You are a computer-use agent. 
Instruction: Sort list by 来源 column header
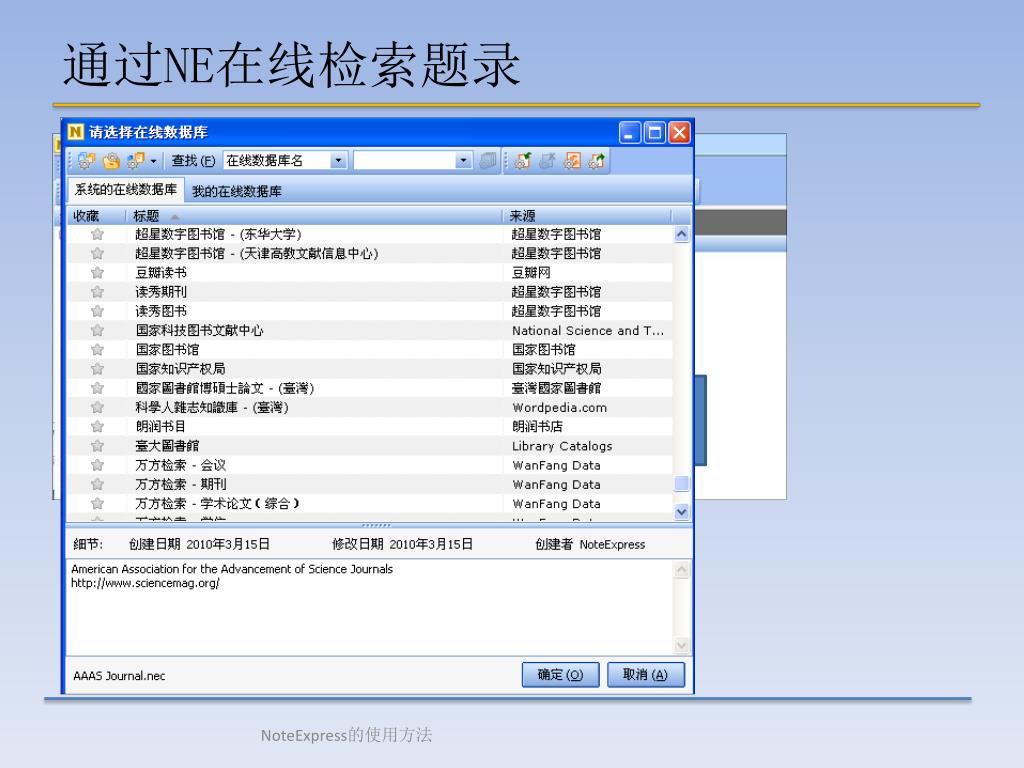tap(588, 216)
